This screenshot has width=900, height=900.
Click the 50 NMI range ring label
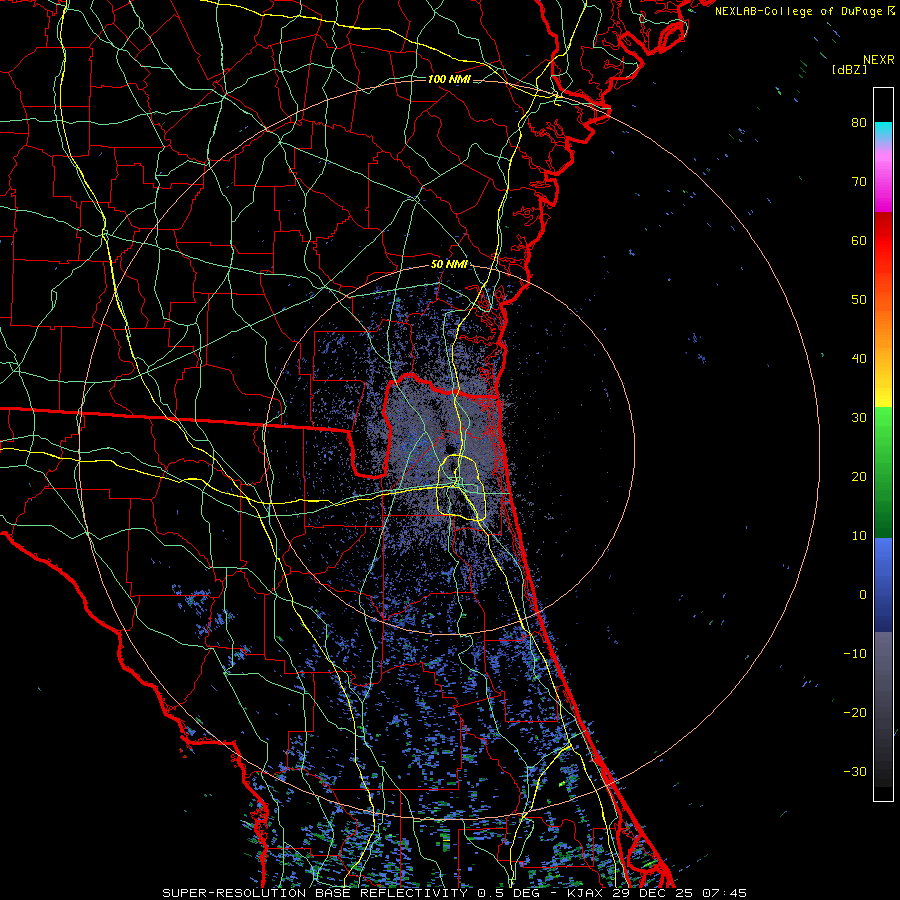[x=449, y=264]
